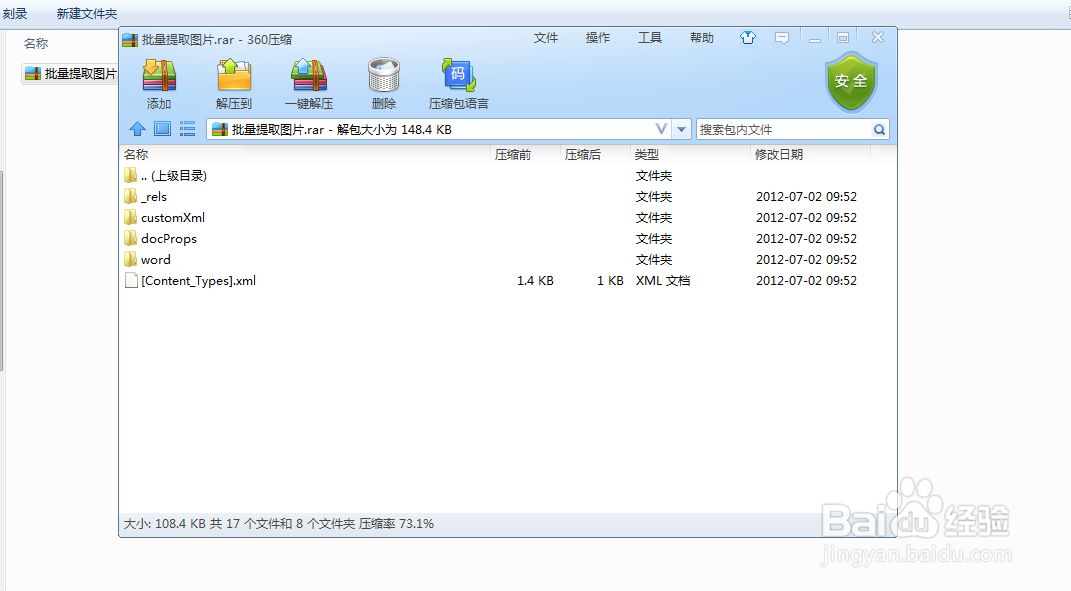Open the 操作 menu

tap(598, 38)
